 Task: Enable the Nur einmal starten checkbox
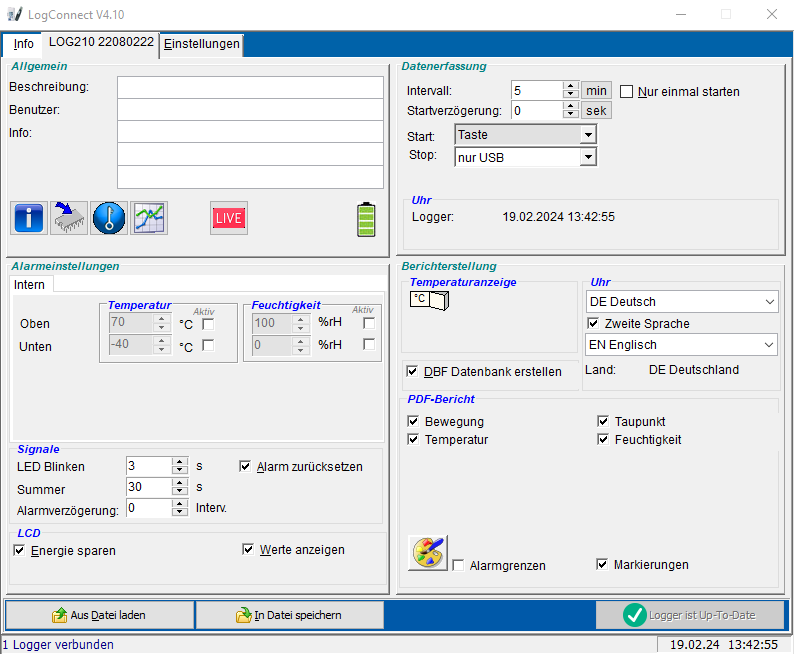[628, 92]
